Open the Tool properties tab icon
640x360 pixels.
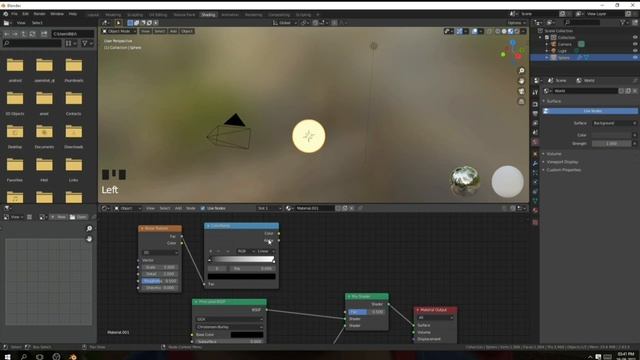click(x=535, y=93)
